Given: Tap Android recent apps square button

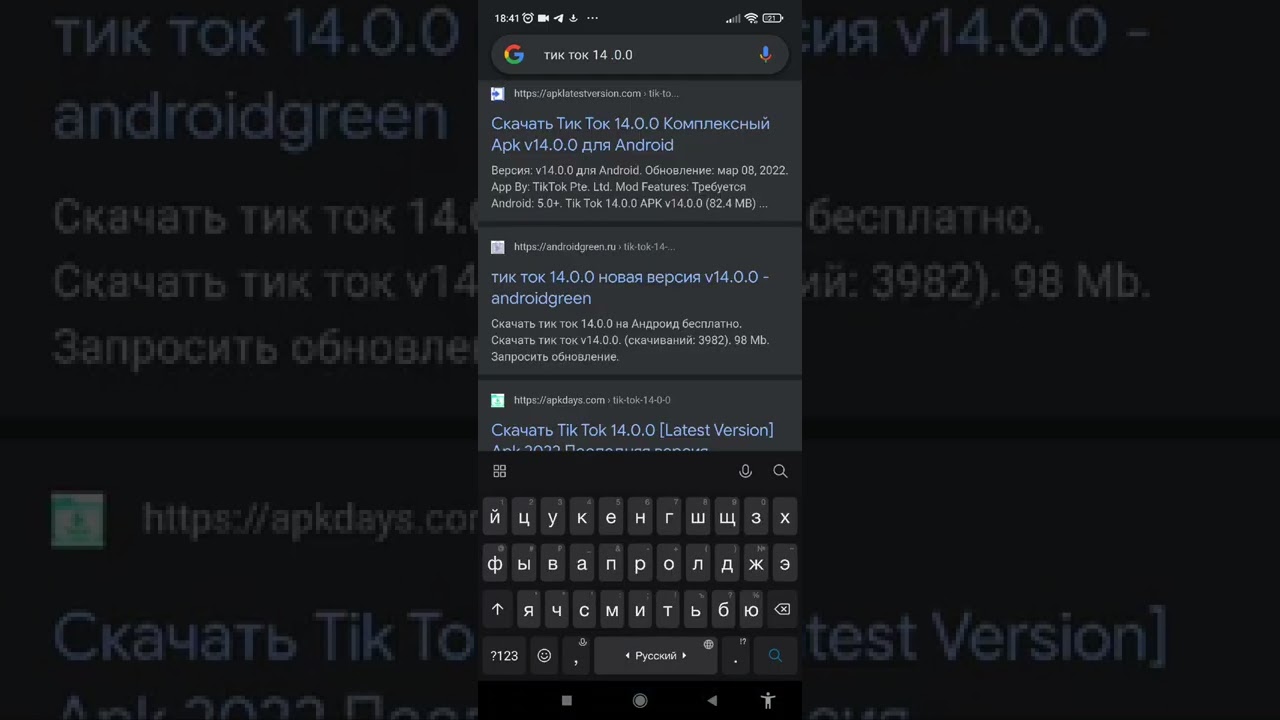Looking at the screenshot, I should coord(567,701).
